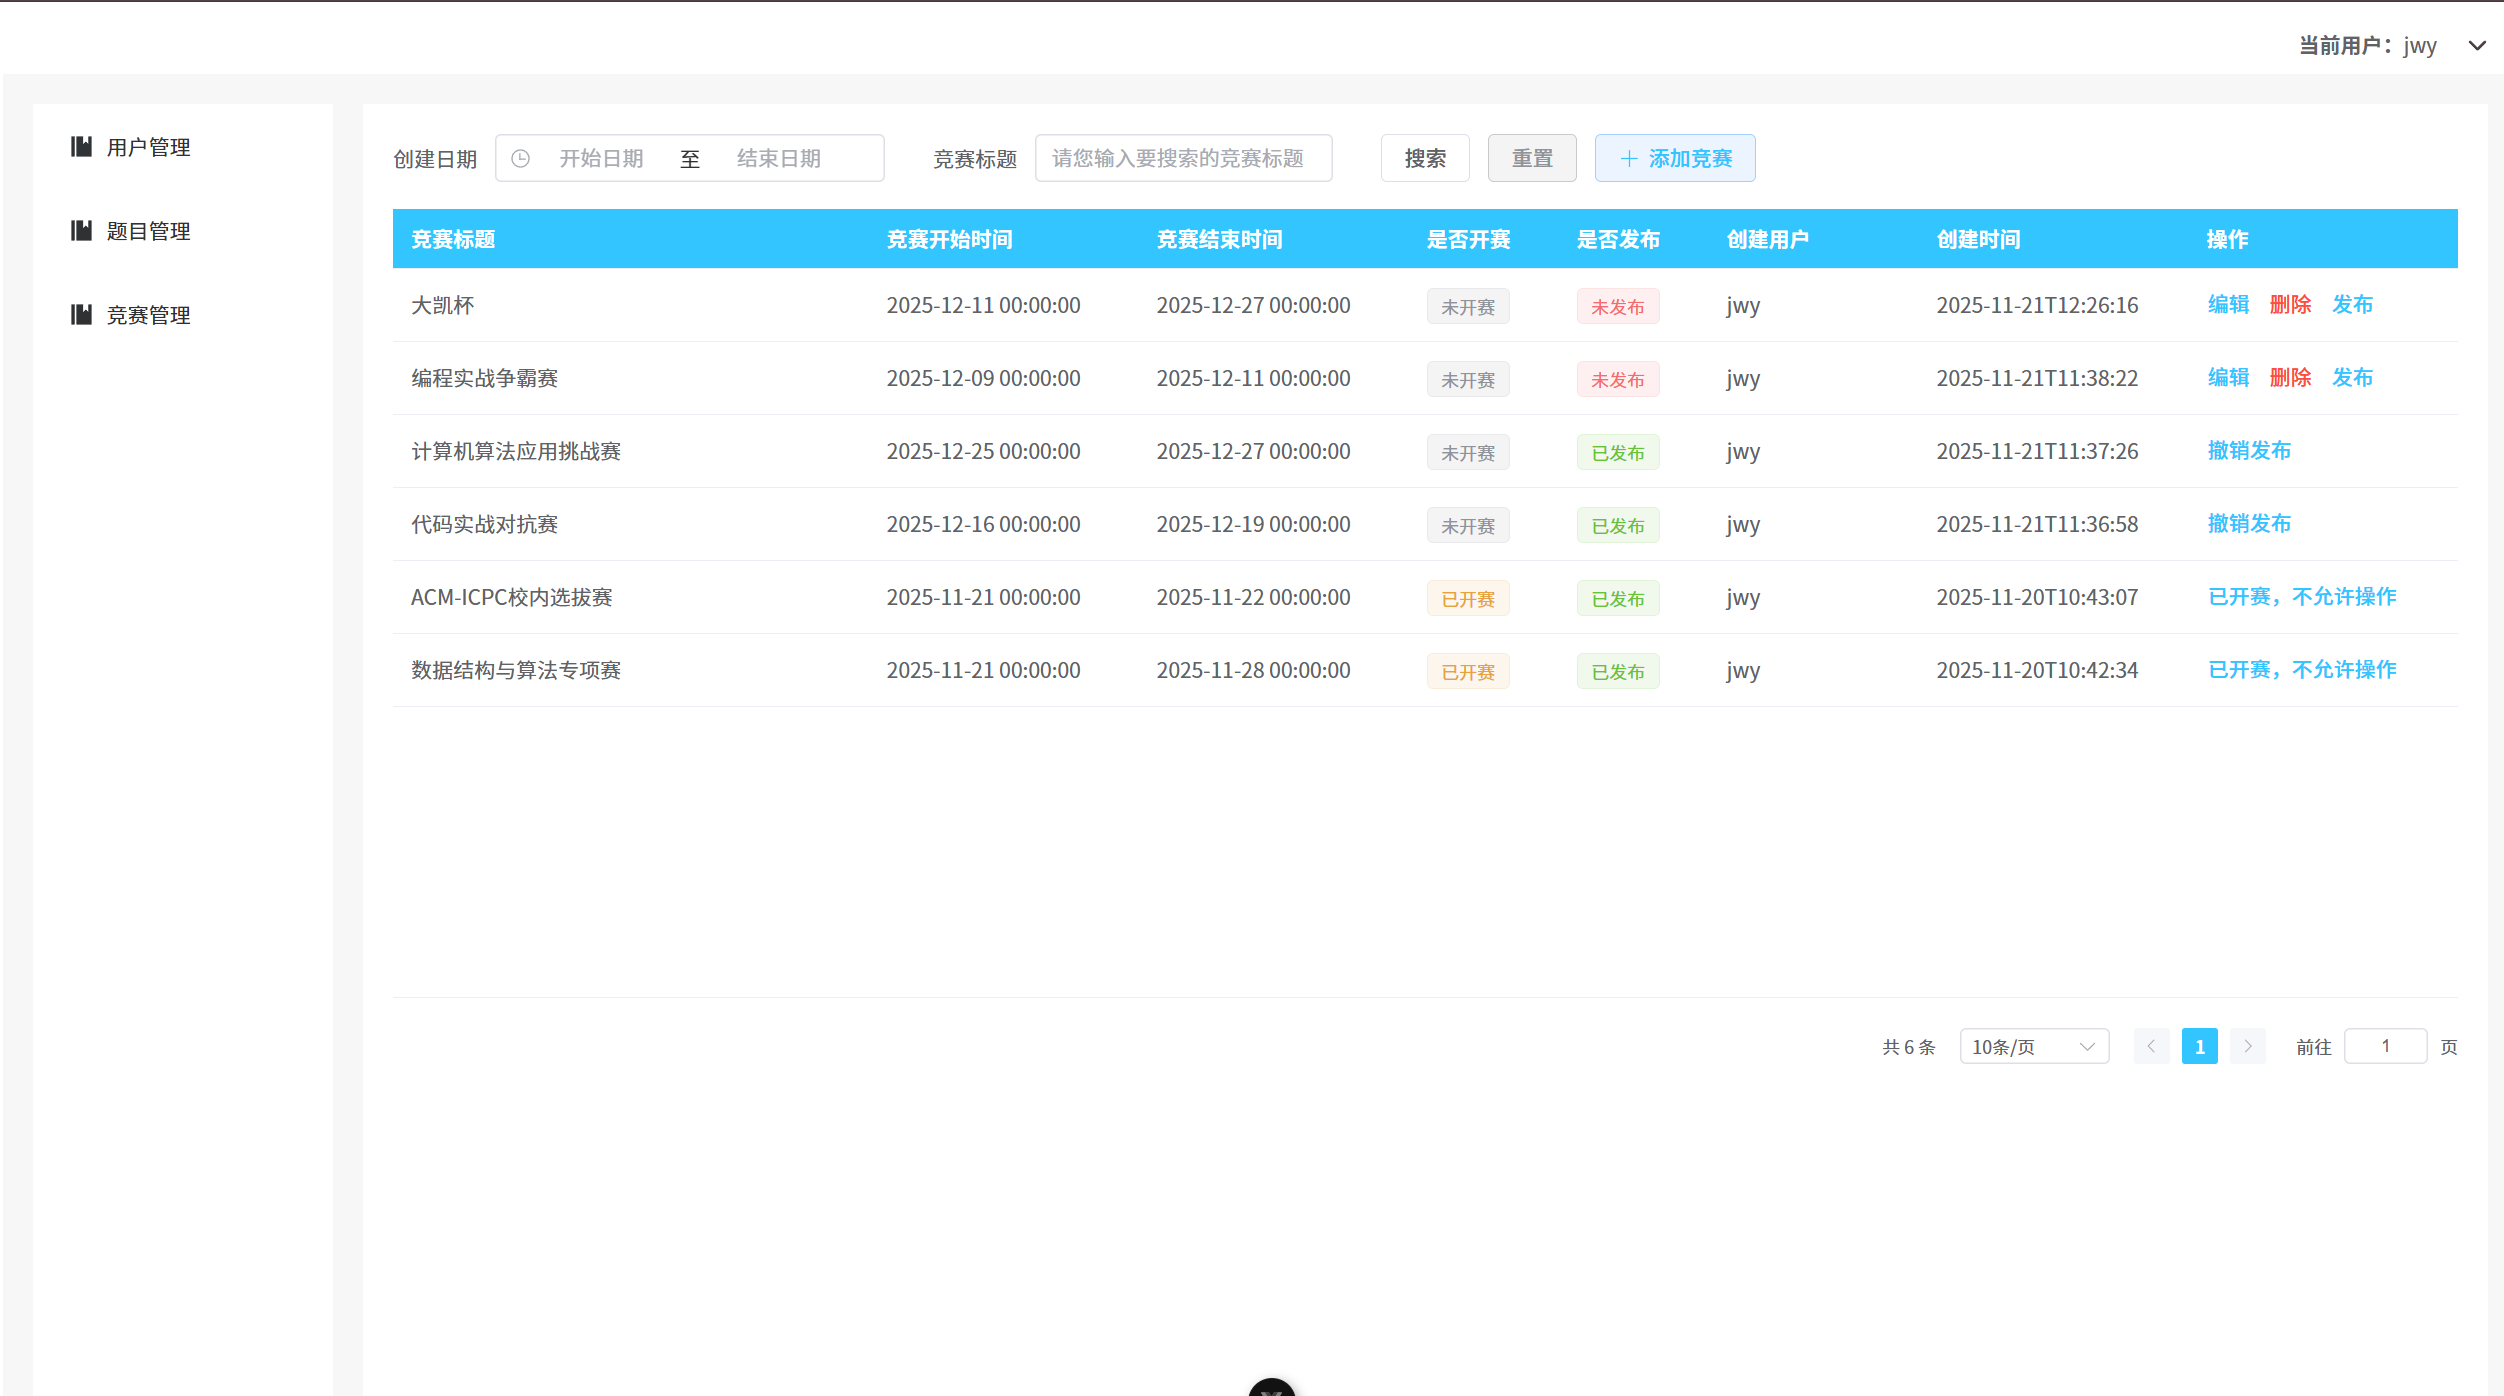
Task: Go to previous page arrow
Action: tap(2151, 1046)
